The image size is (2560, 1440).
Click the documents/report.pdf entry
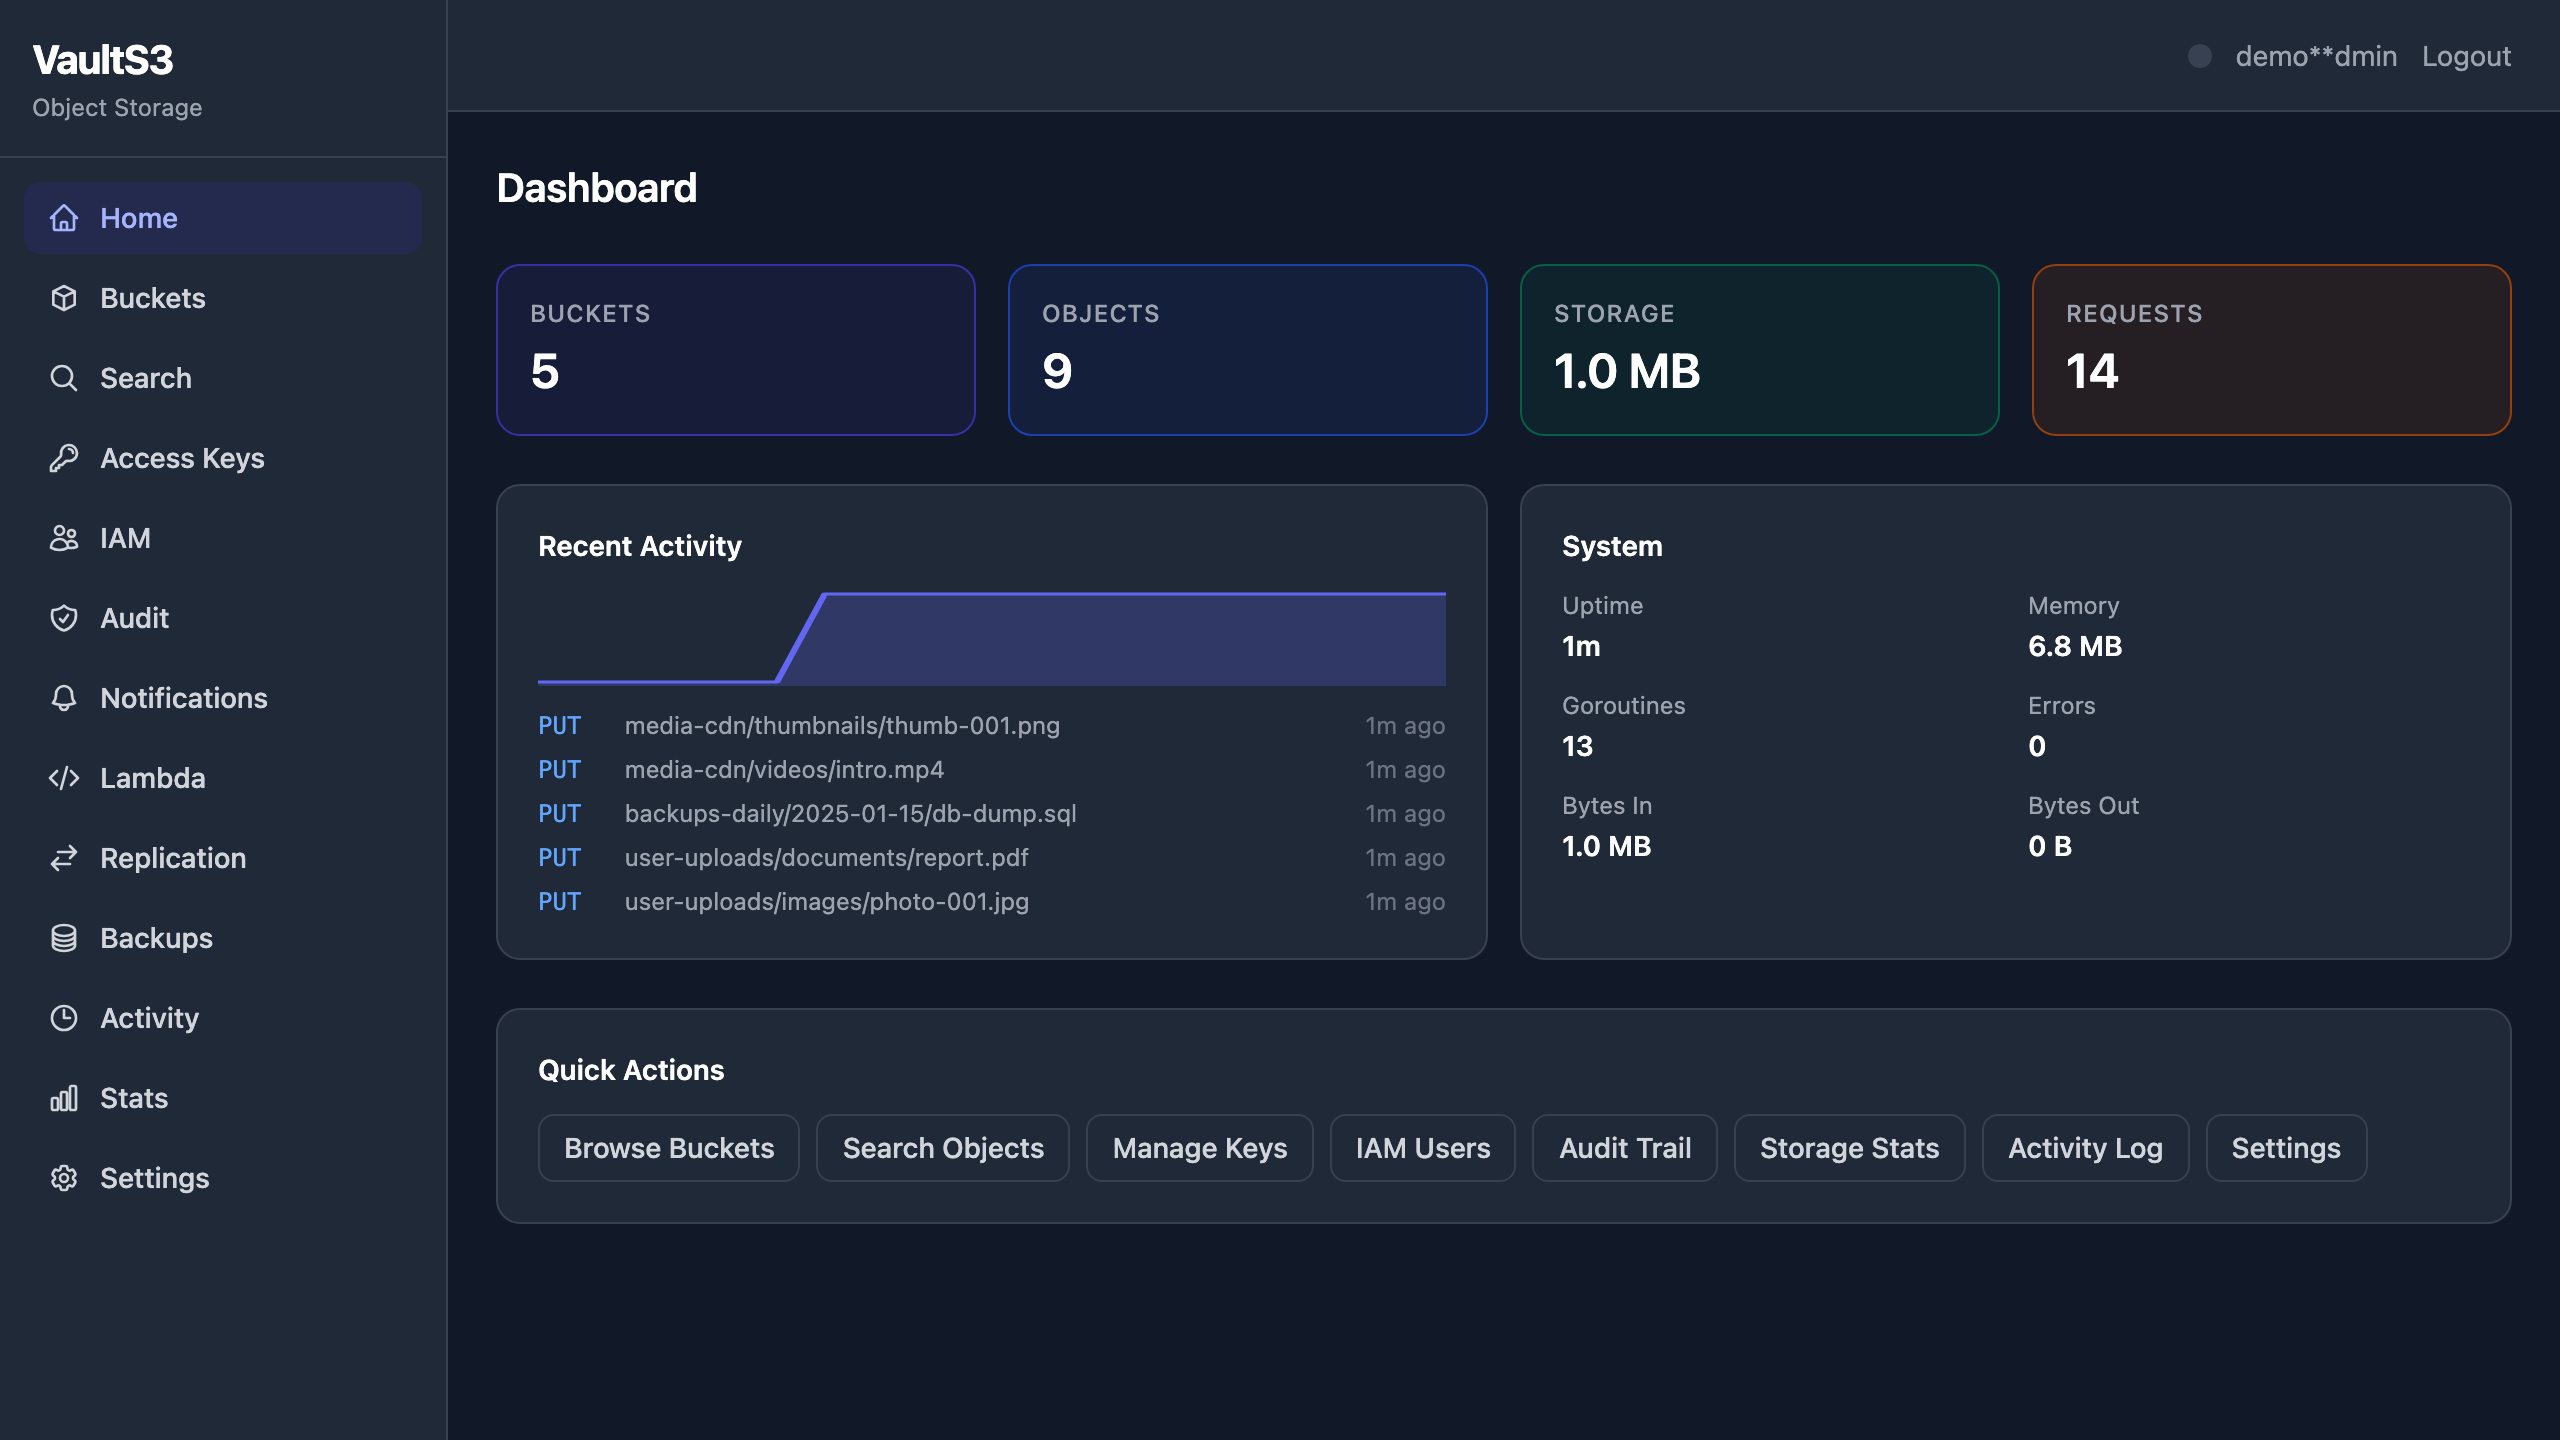tap(992, 858)
